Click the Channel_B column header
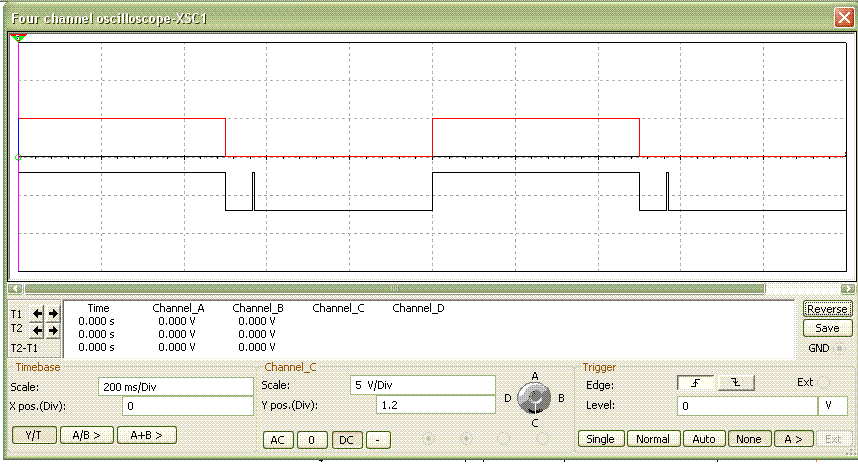 pyautogui.click(x=258, y=308)
